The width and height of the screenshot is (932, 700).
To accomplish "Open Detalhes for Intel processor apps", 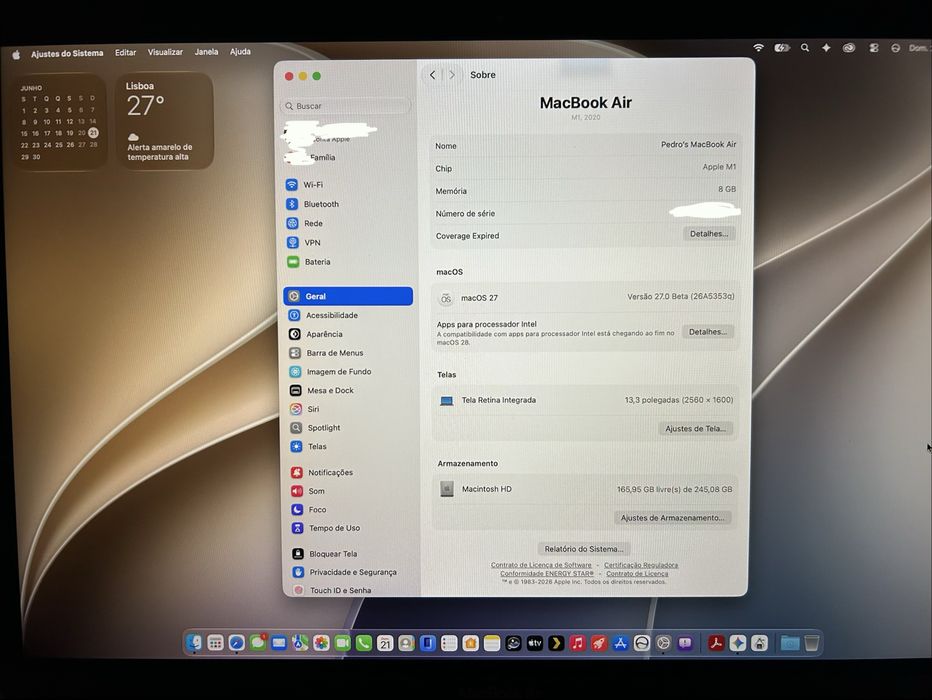I will click(x=707, y=332).
